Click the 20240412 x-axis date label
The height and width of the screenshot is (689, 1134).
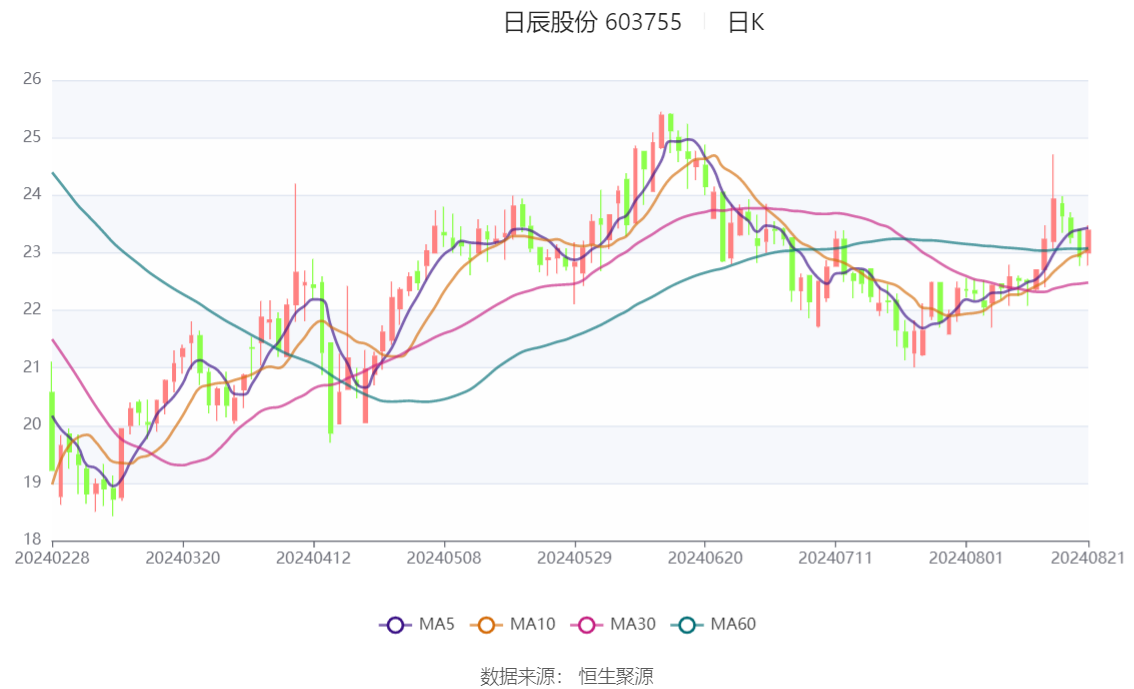tap(313, 558)
